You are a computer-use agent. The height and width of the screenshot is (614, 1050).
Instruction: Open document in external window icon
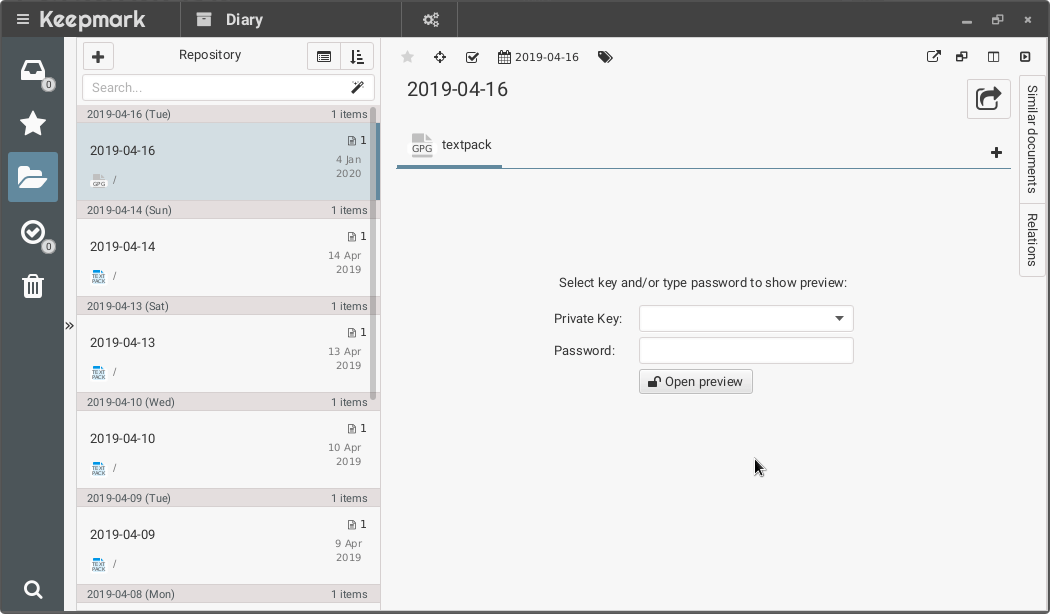933,57
